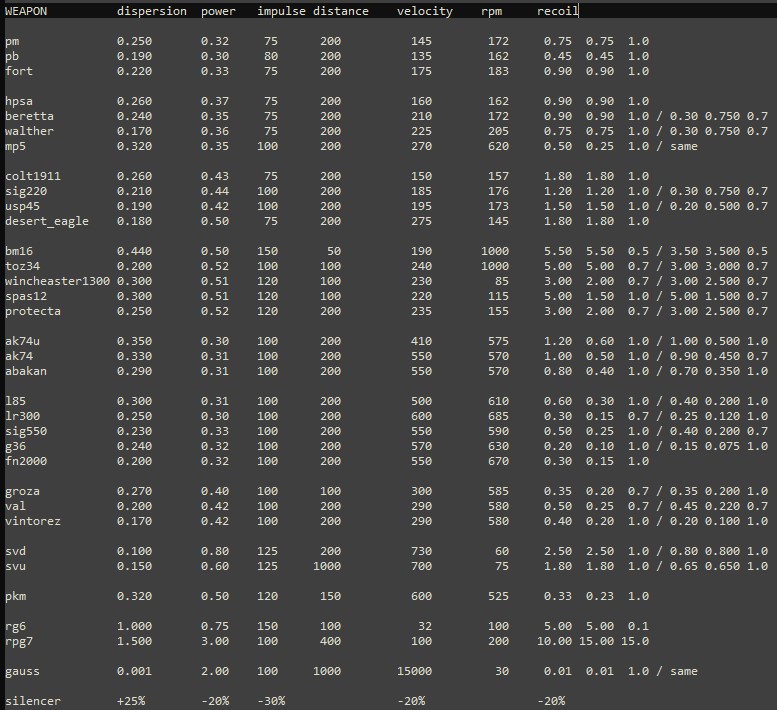Click silencer impulse value -30%
The image size is (777, 710).
pyautogui.click(x=271, y=701)
